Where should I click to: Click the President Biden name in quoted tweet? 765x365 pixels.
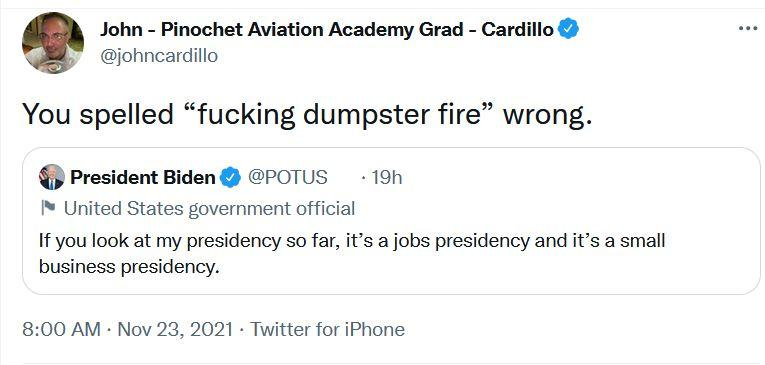tap(143, 178)
